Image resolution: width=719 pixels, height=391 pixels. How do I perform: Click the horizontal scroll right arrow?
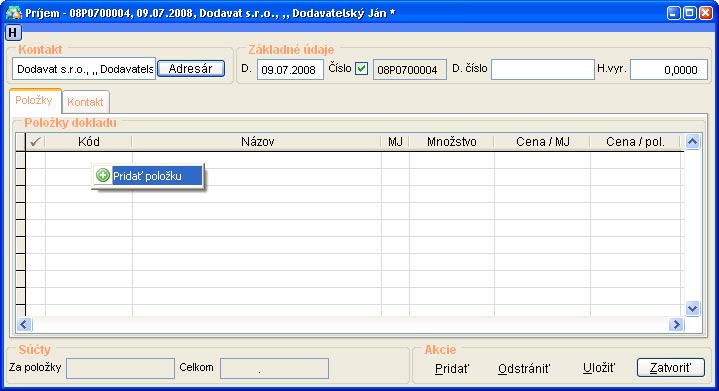point(676,325)
